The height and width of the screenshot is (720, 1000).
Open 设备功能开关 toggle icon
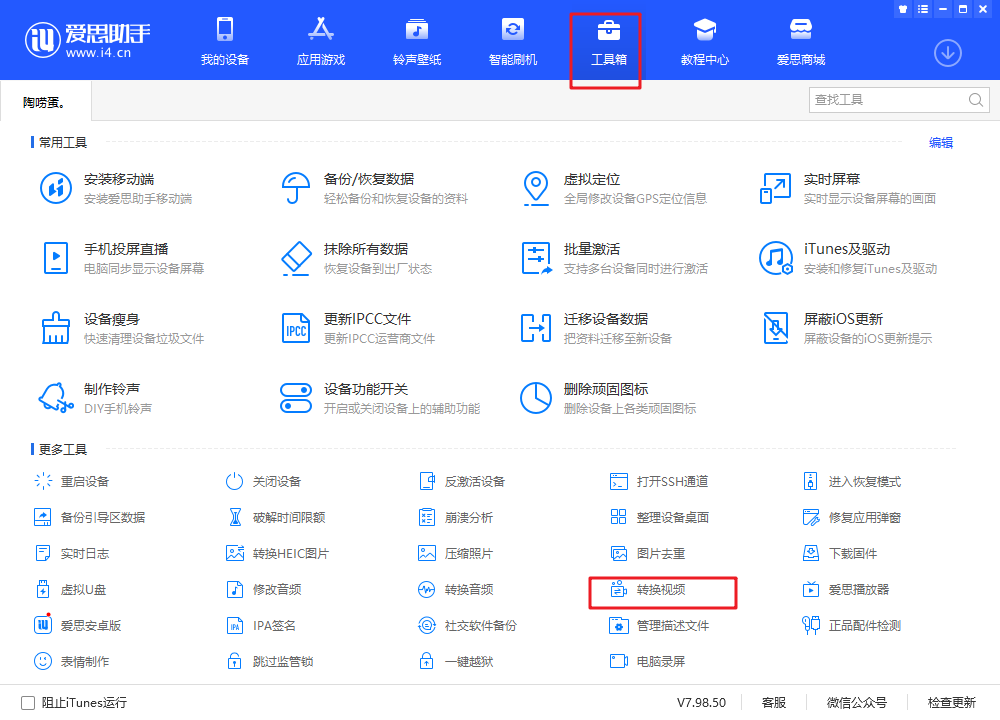296,398
